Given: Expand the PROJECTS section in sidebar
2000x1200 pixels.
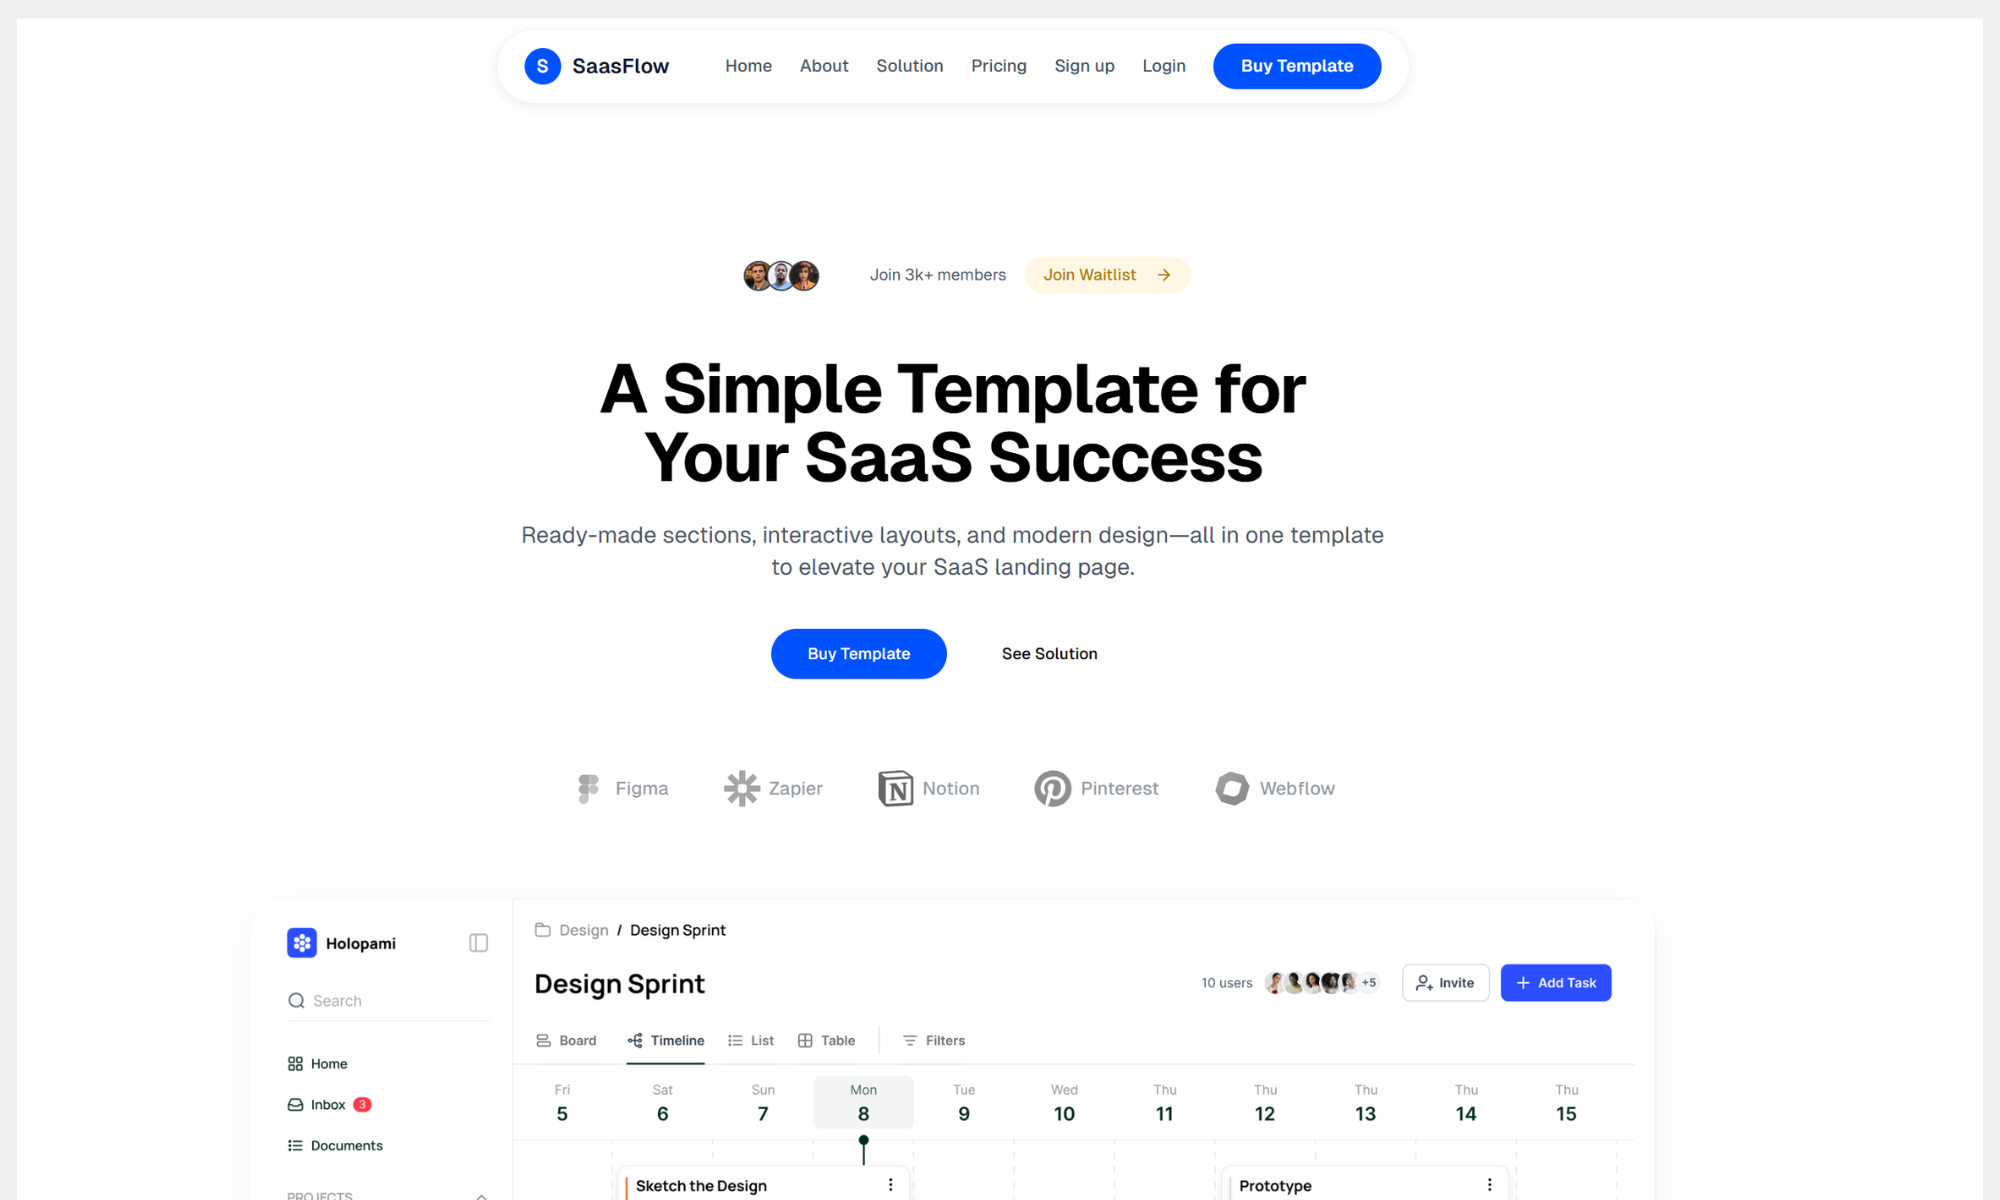Looking at the screenshot, I should tap(481, 1196).
